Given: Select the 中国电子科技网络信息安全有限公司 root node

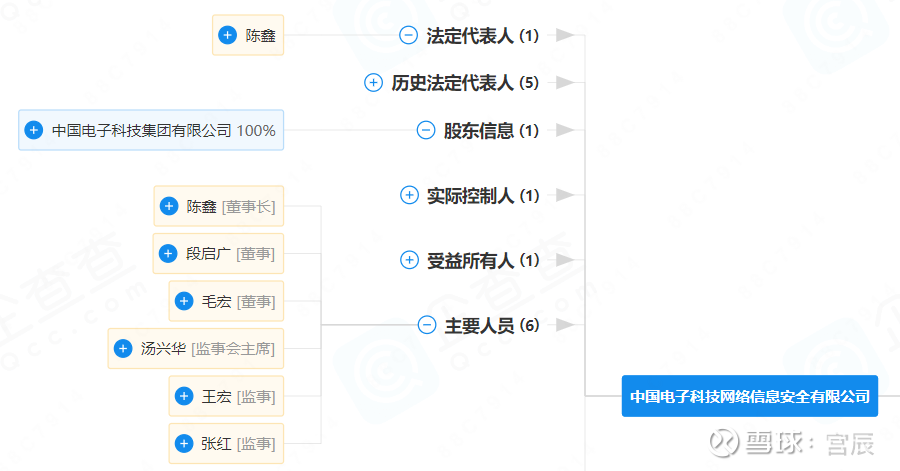Looking at the screenshot, I should pos(749,396).
